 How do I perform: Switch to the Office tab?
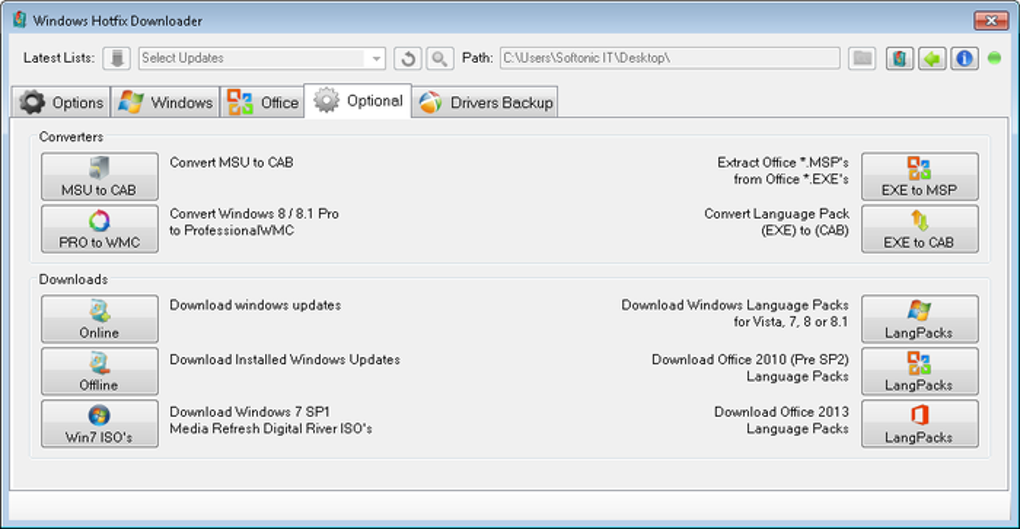pos(262,102)
